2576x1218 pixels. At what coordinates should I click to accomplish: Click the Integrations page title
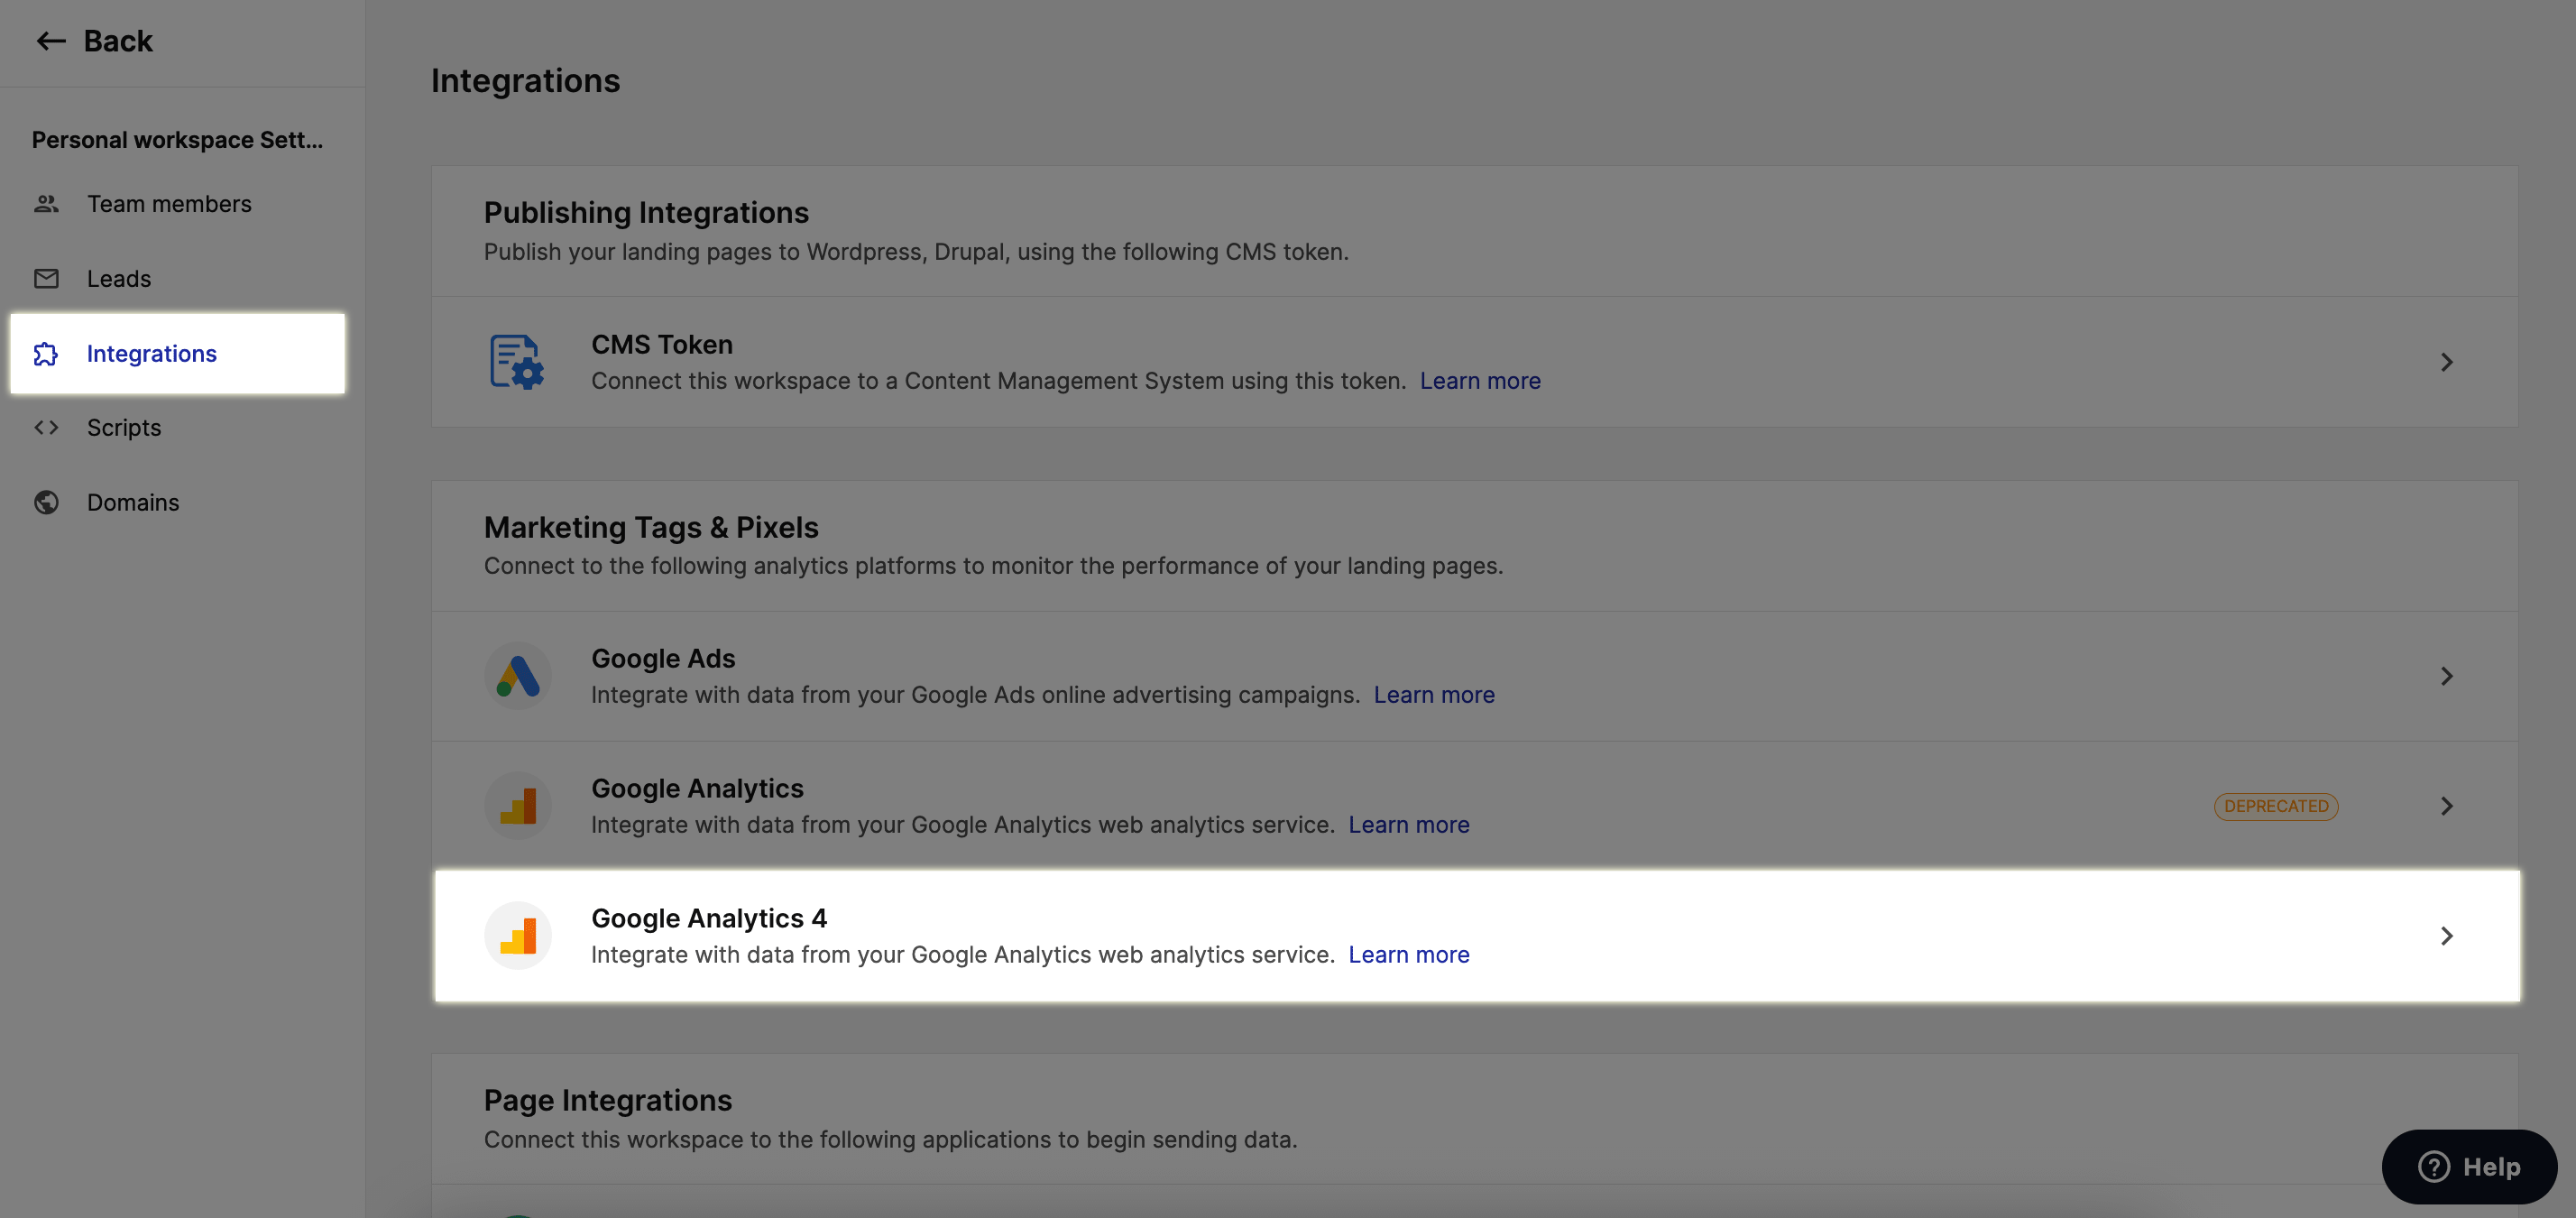click(525, 81)
